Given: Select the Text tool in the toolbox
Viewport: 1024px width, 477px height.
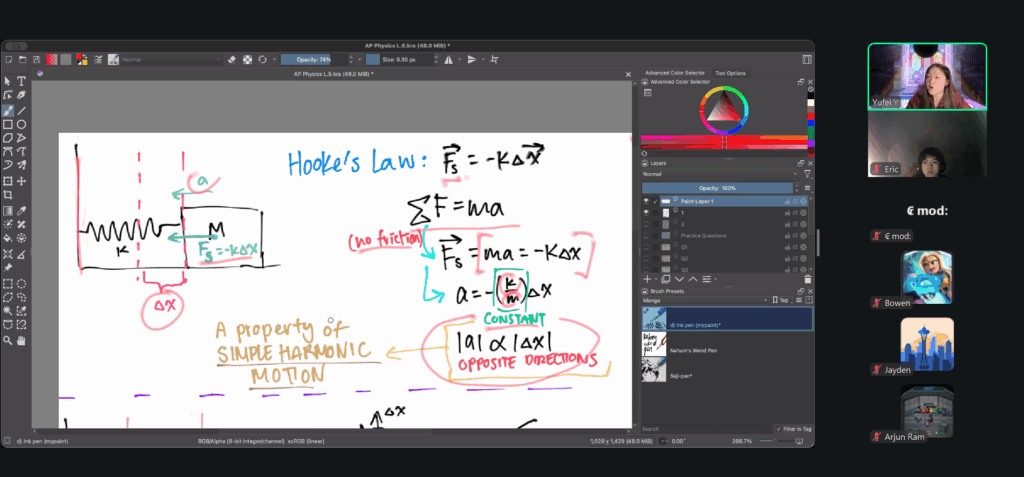Looking at the screenshot, I should coord(21,81).
